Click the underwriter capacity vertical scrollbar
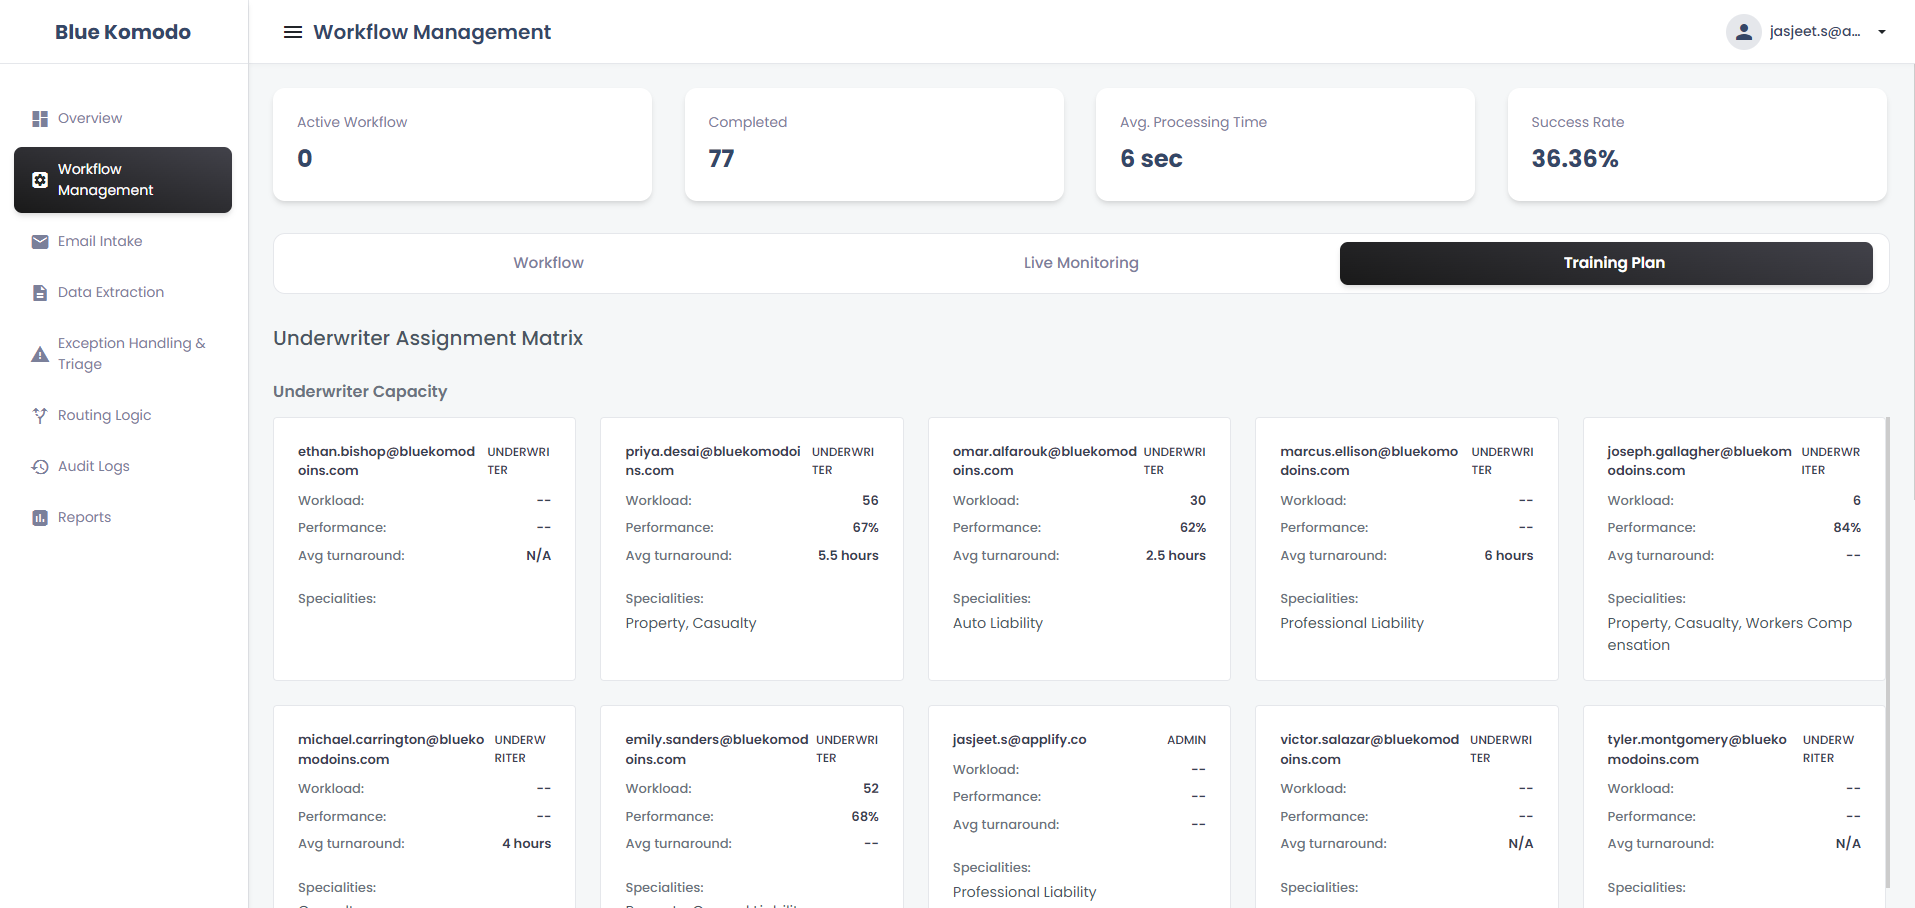 click(1887, 650)
